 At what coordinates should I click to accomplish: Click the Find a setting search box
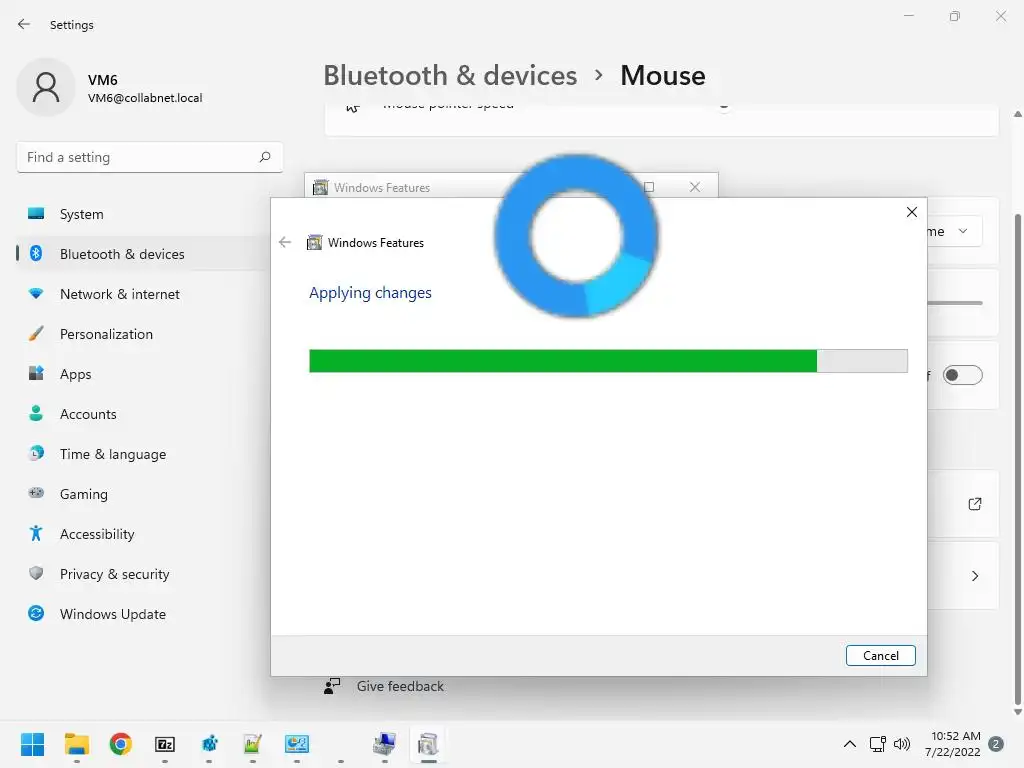pos(150,157)
